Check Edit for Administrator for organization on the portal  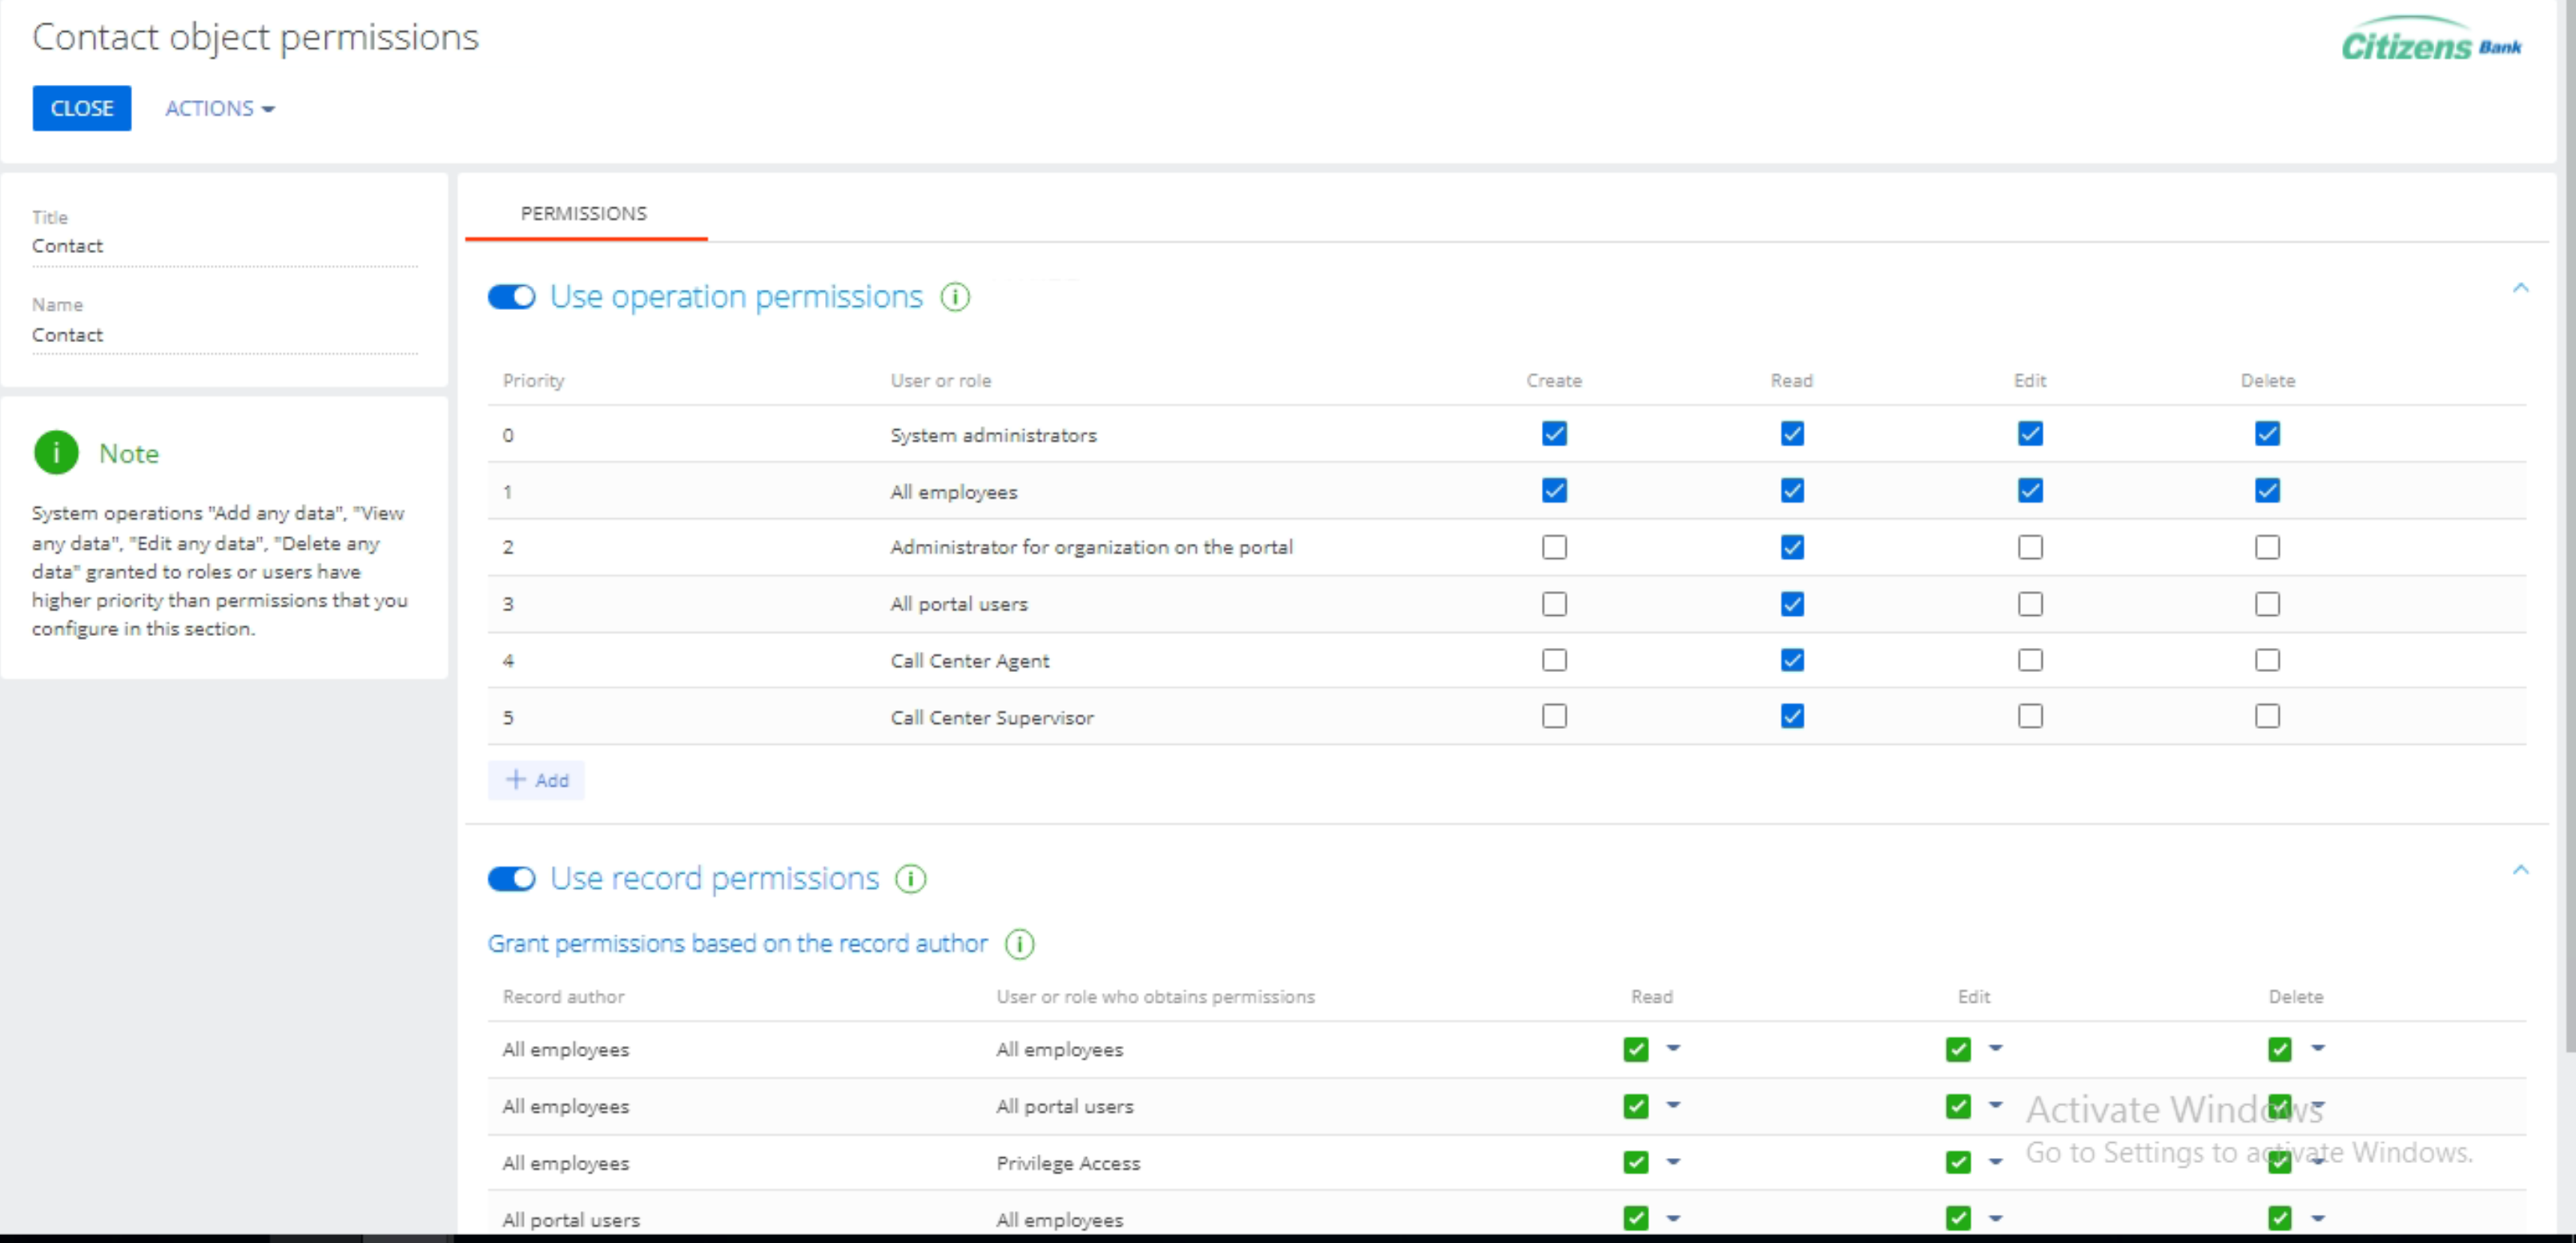click(x=2030, y=547)
